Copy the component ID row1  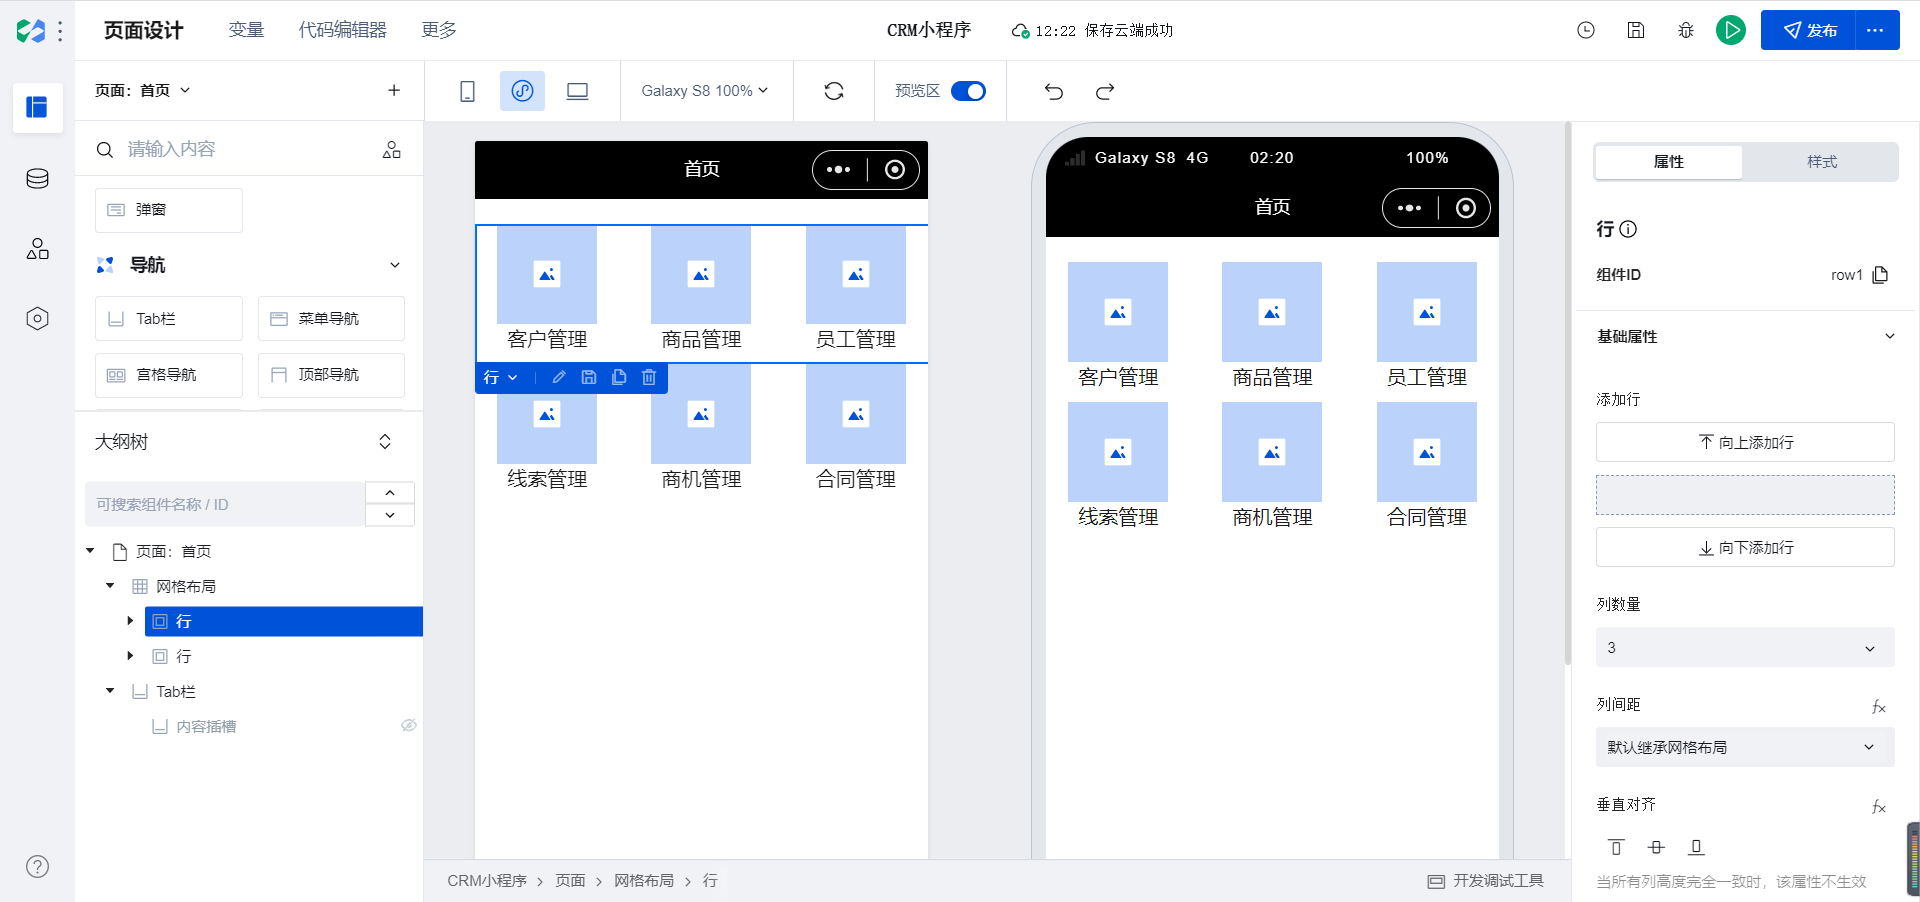[x=1880, y=275]
